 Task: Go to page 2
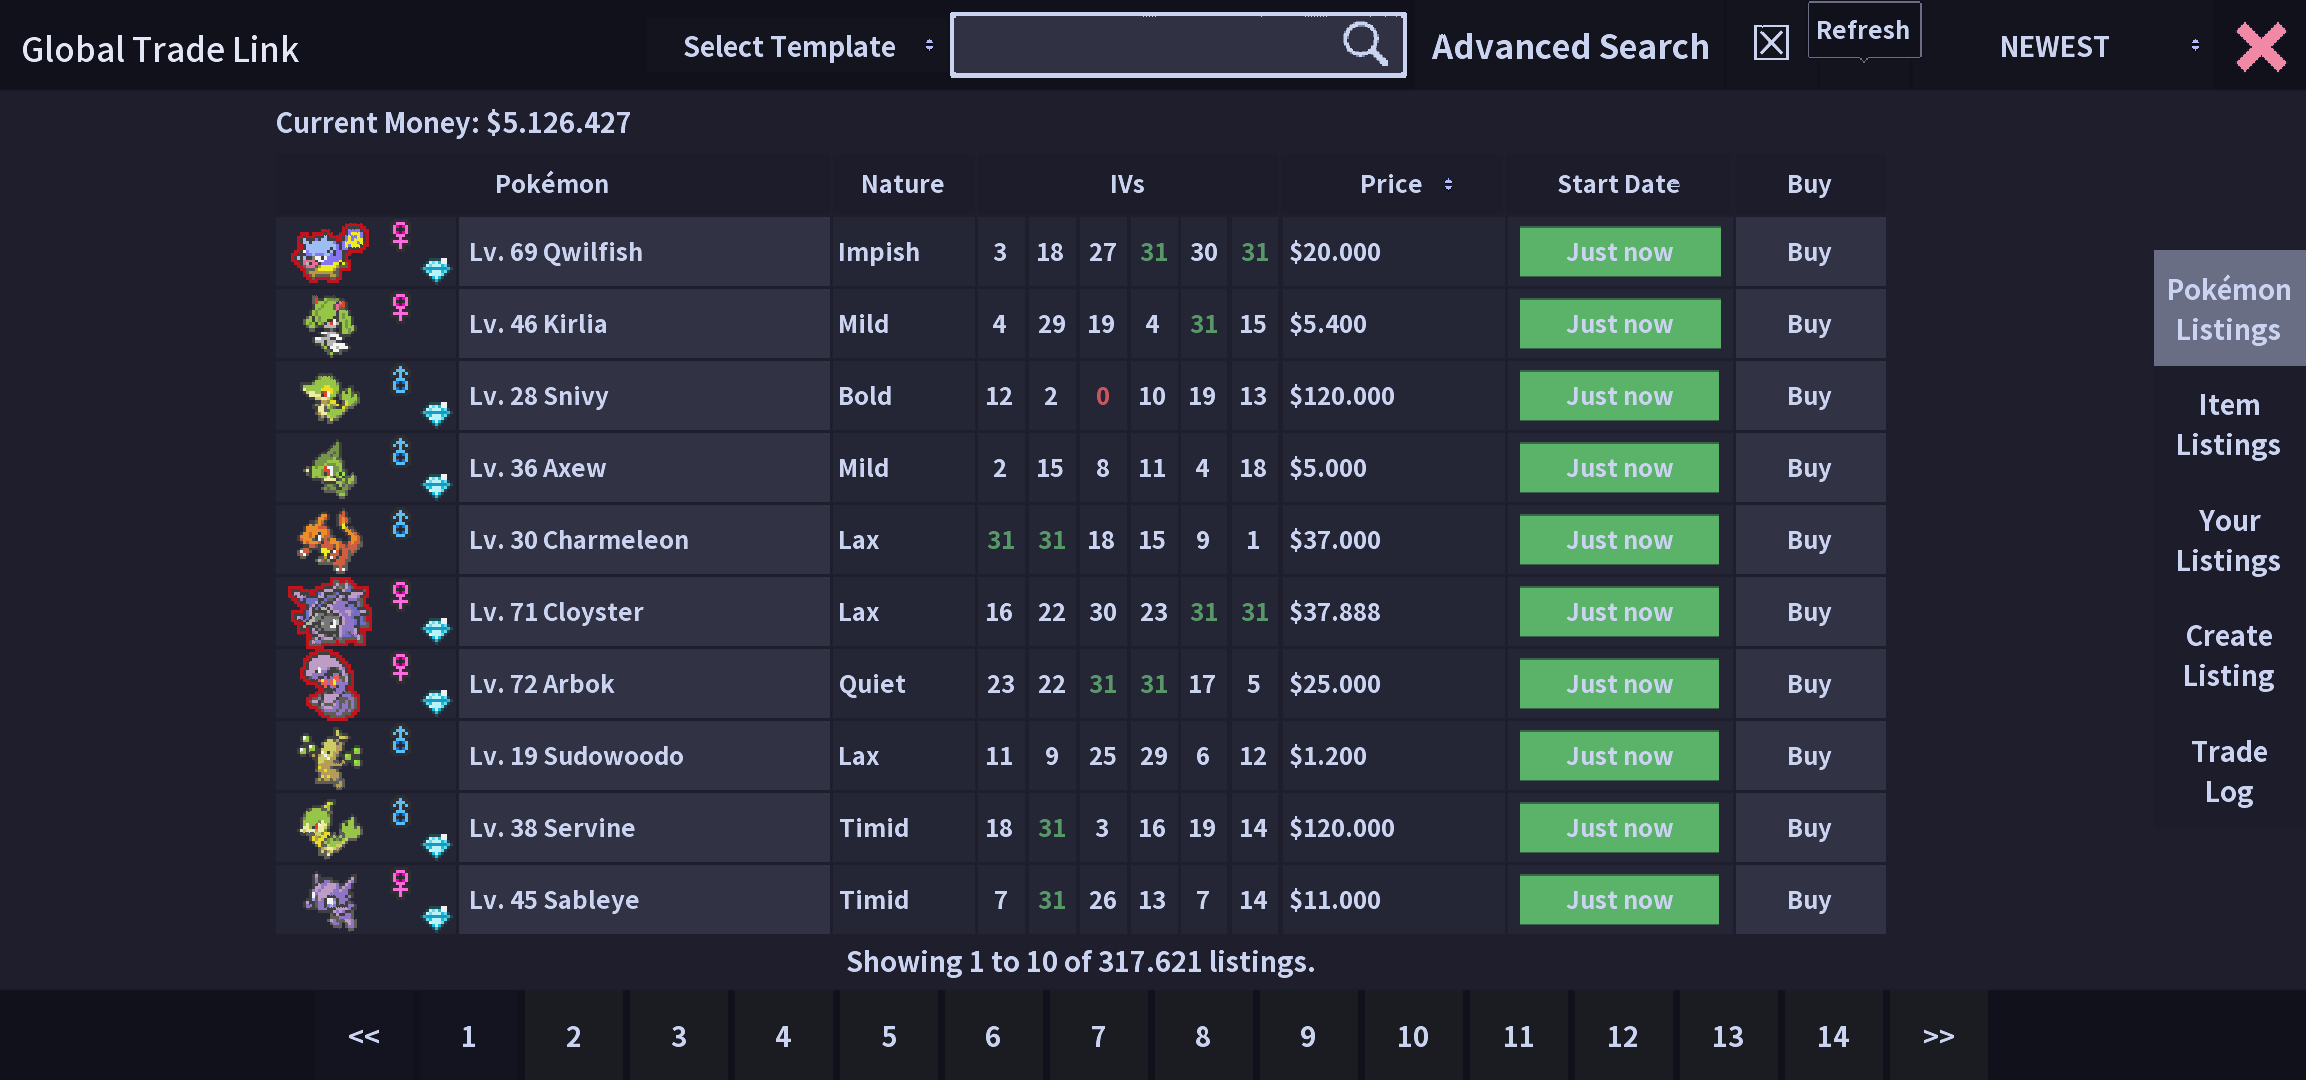pyautogui.click(x=573, y=1036)
